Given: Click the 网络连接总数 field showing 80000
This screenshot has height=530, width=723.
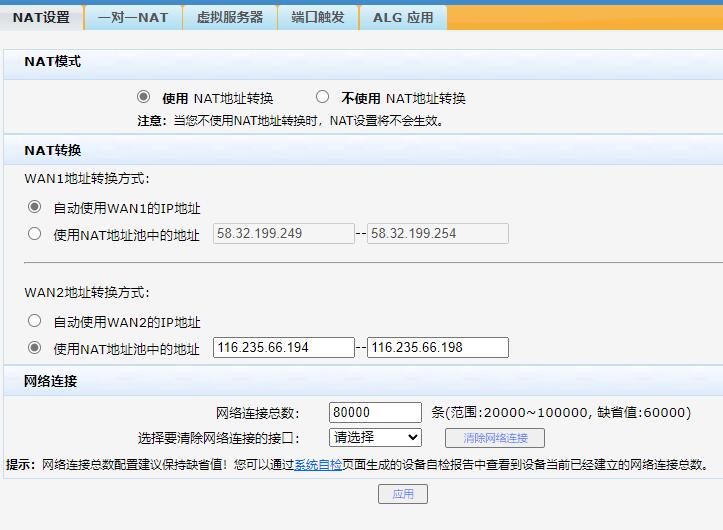Looking at the screenshot, I should tap(375, 412).
